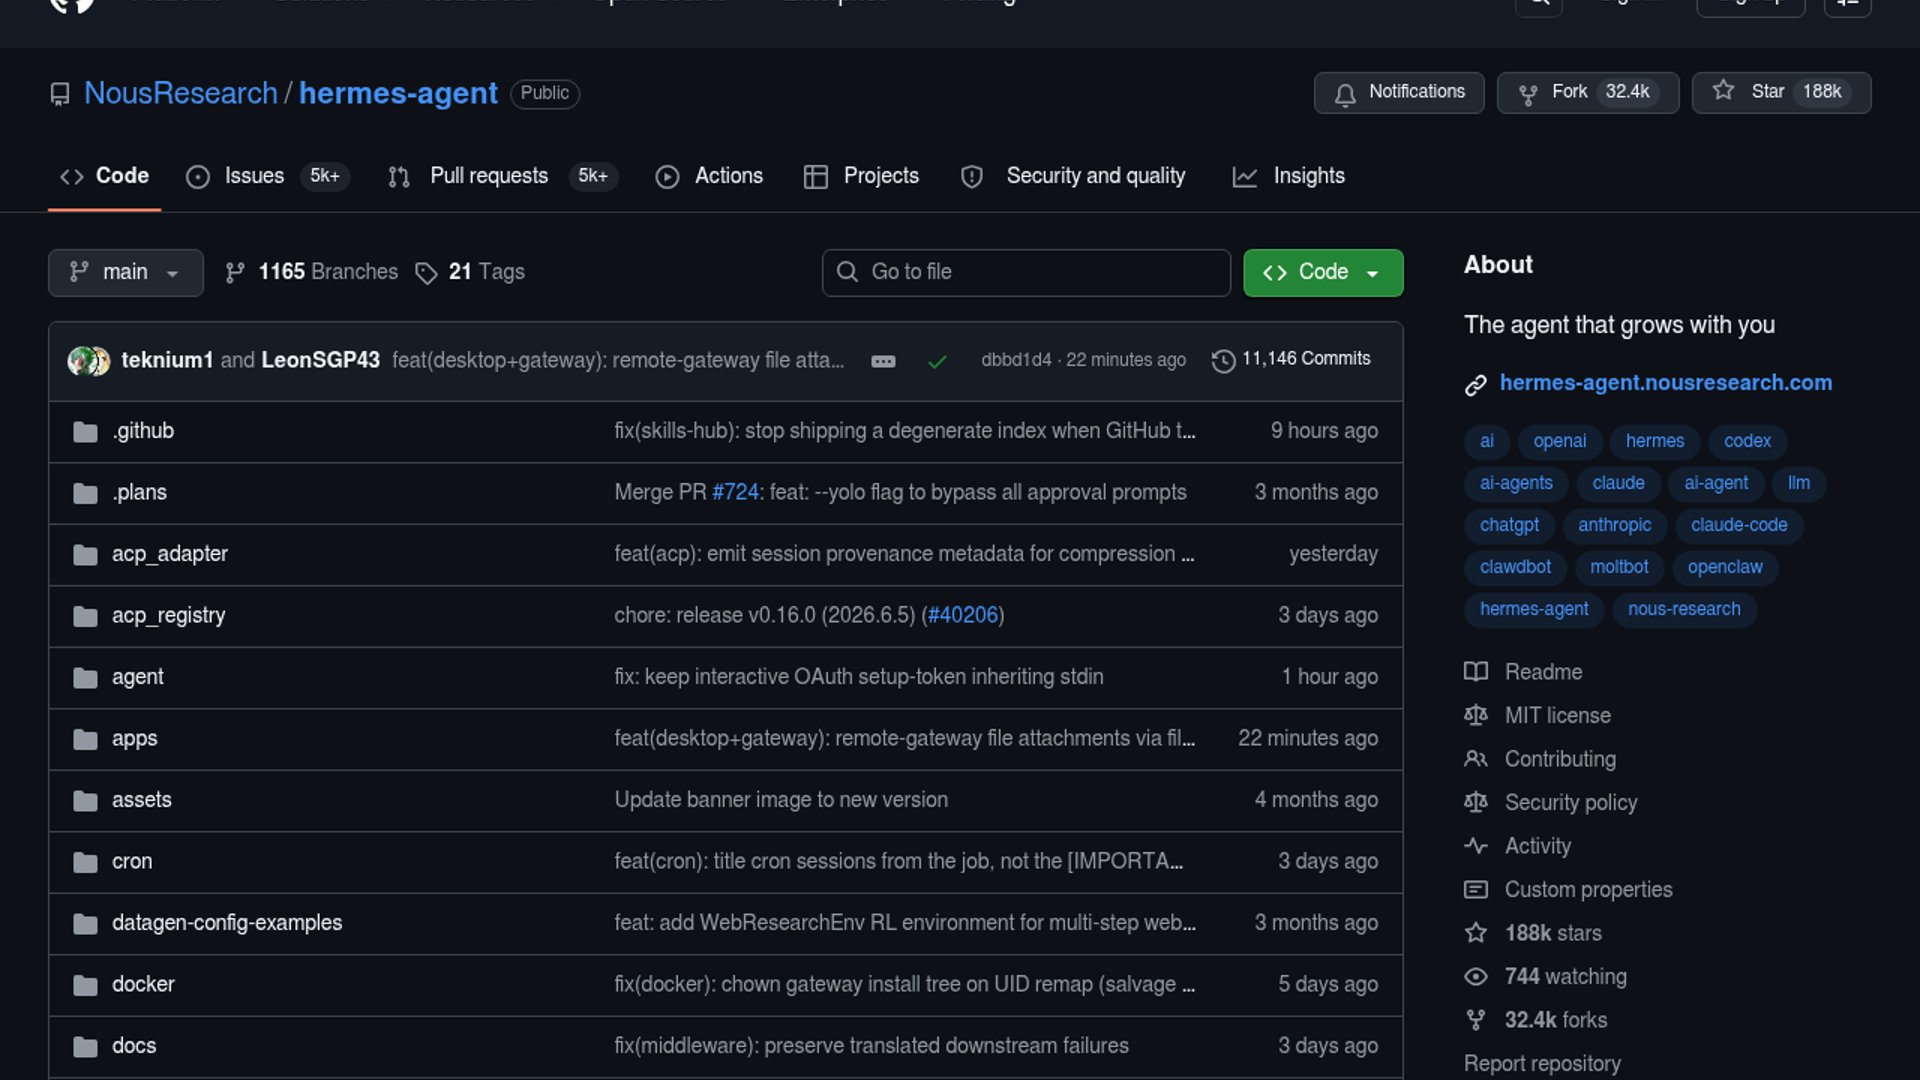This screenshot has width=1920, height=1080.
Task: Click the Activity pulse icon
Action: pyautogui.click(x=1476, y=846)
